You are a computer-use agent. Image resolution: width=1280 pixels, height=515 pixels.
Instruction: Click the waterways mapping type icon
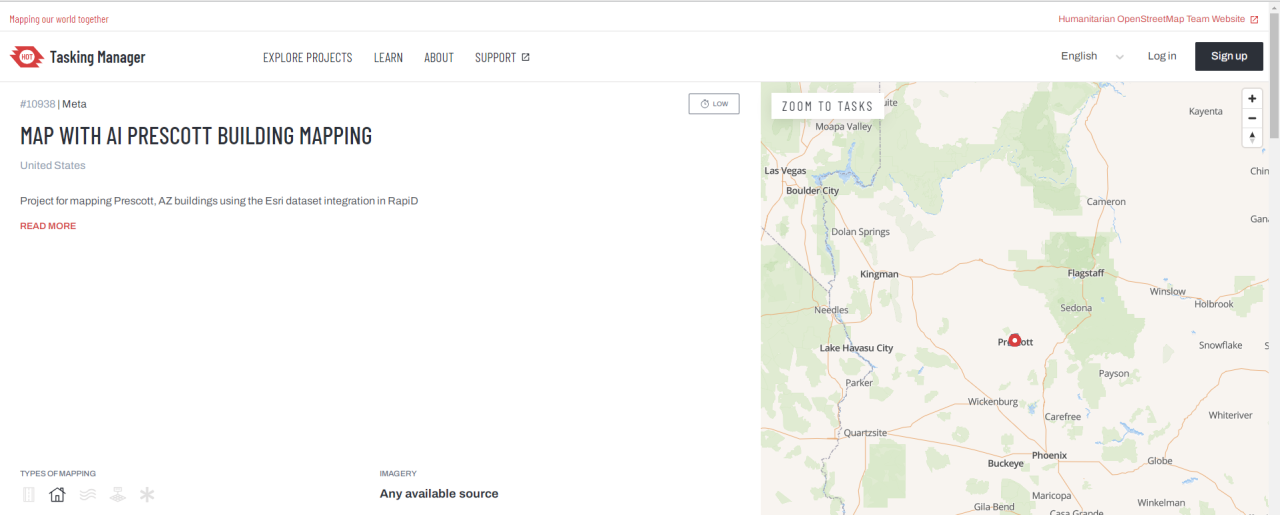[88, 494]
